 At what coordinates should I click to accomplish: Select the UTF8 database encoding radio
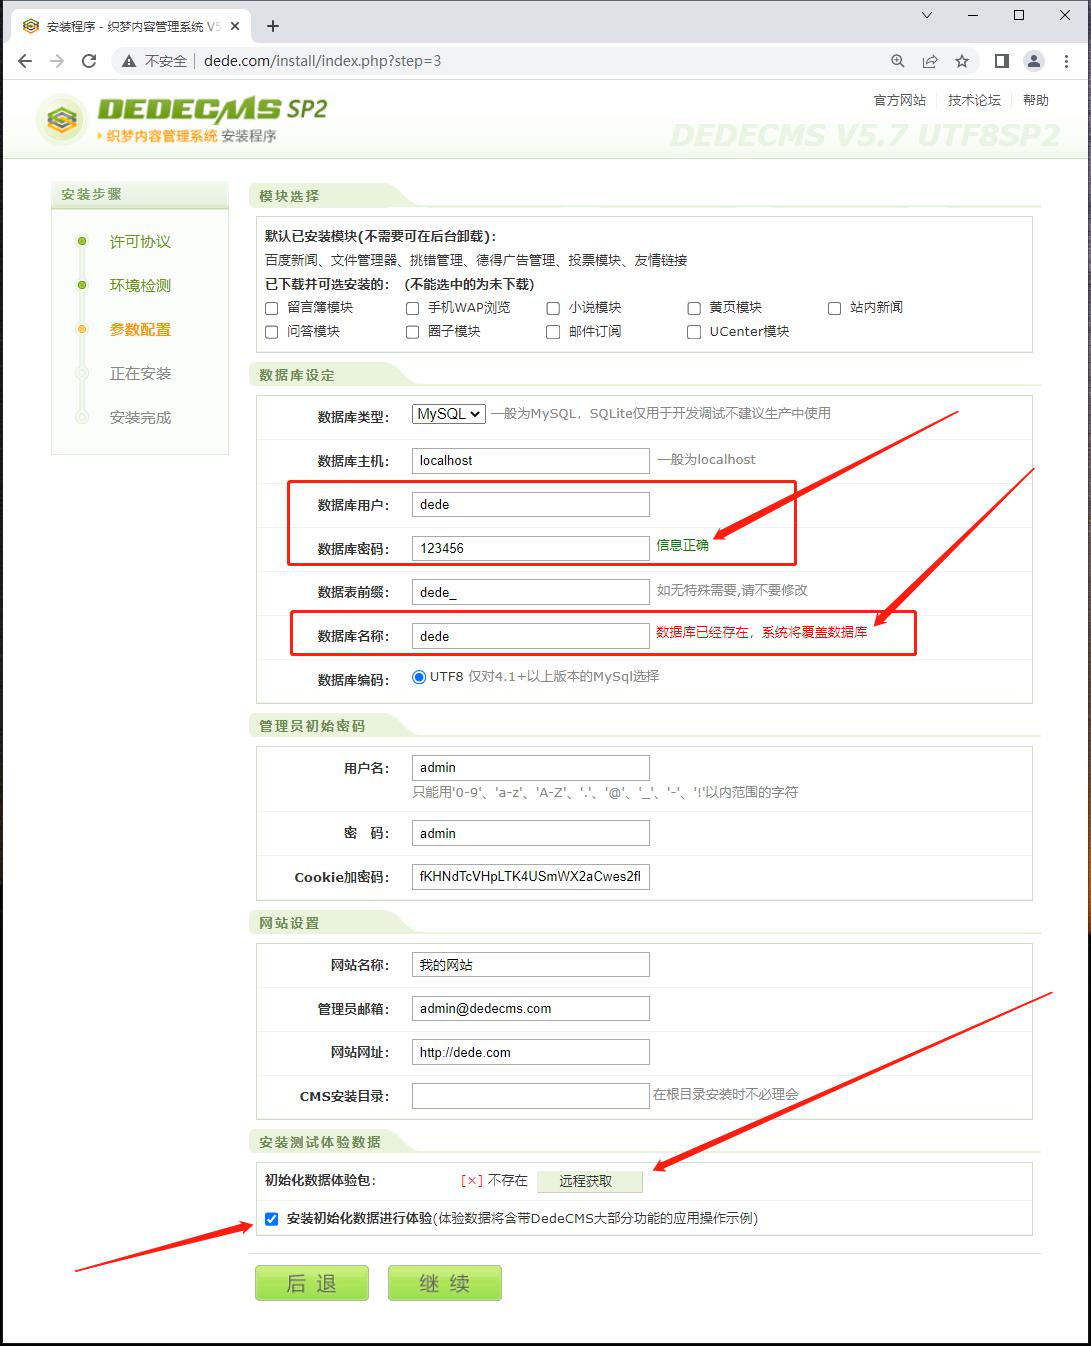tap(419, 677)
